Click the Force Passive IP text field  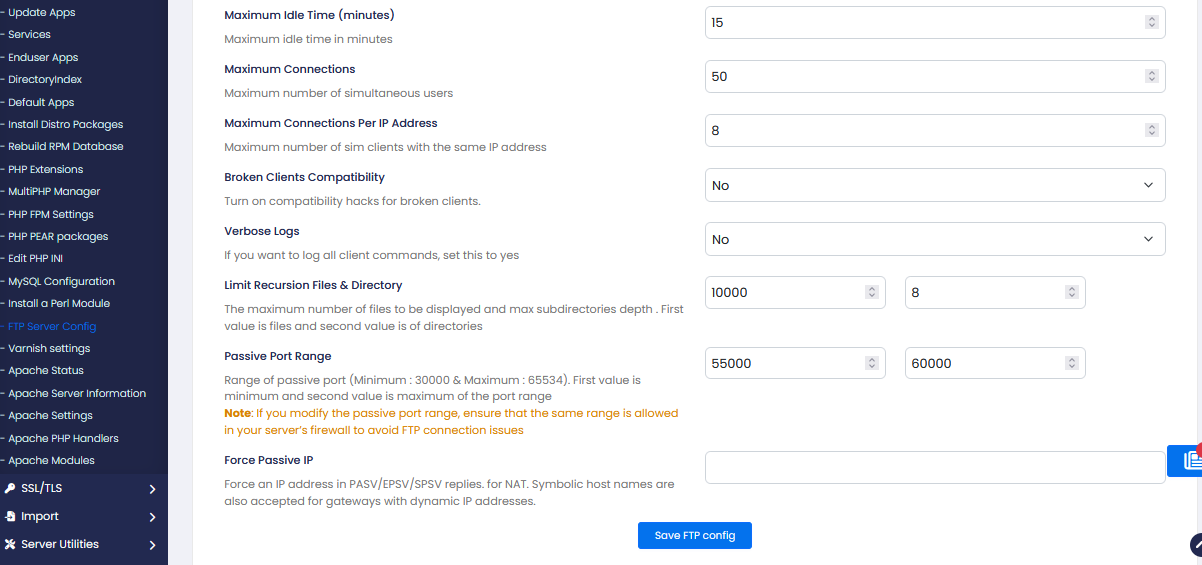[x=935, y=467]
